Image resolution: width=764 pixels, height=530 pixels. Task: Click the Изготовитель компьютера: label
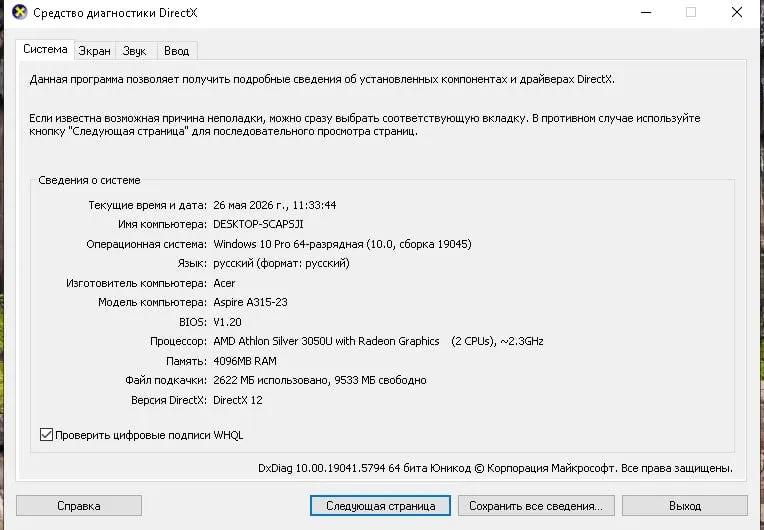pos(136,283)
